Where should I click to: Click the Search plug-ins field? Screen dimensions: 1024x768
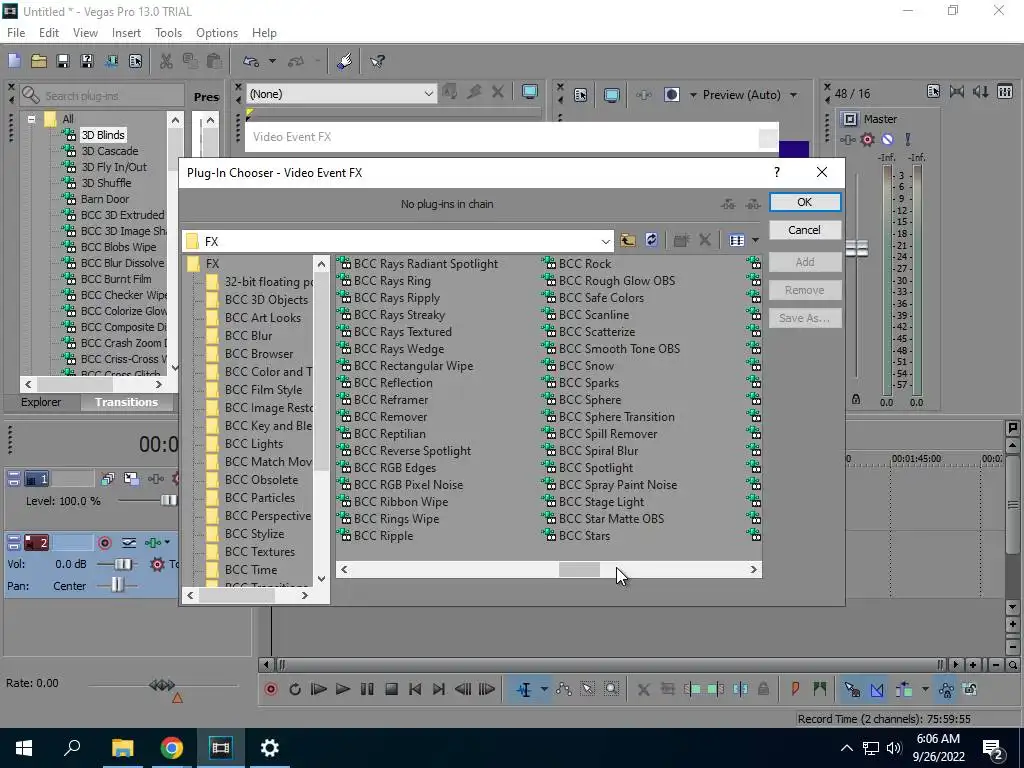pos(102,96)
